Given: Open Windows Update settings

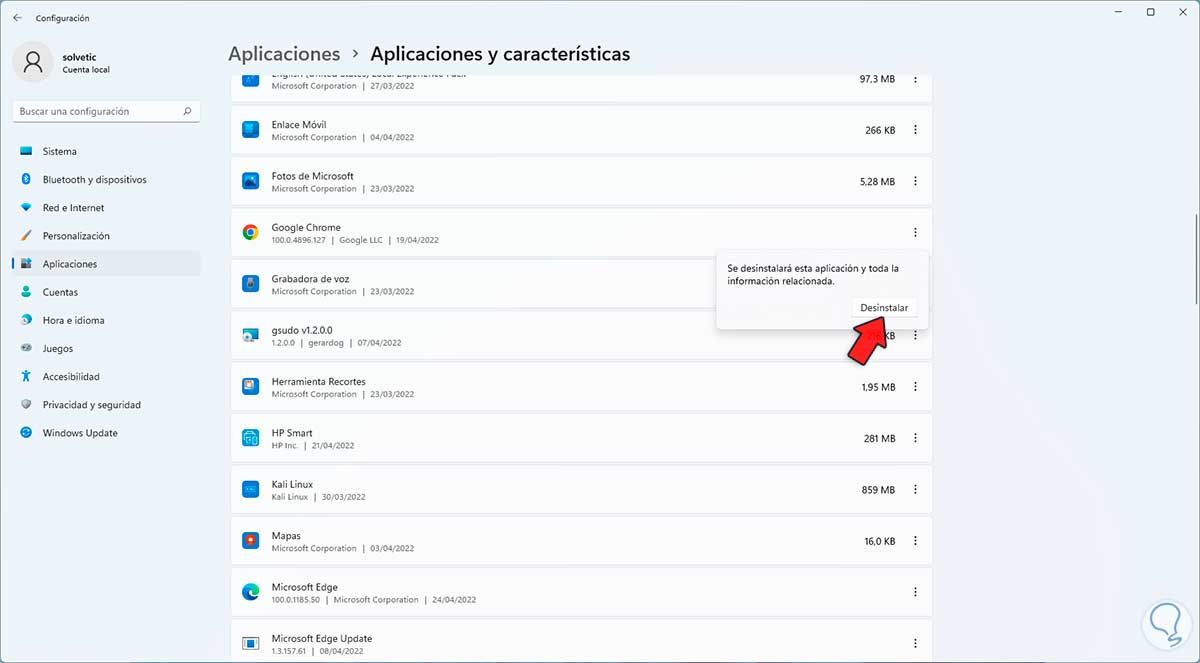Looking at the screenshot, I should click(x=106, y=433).
